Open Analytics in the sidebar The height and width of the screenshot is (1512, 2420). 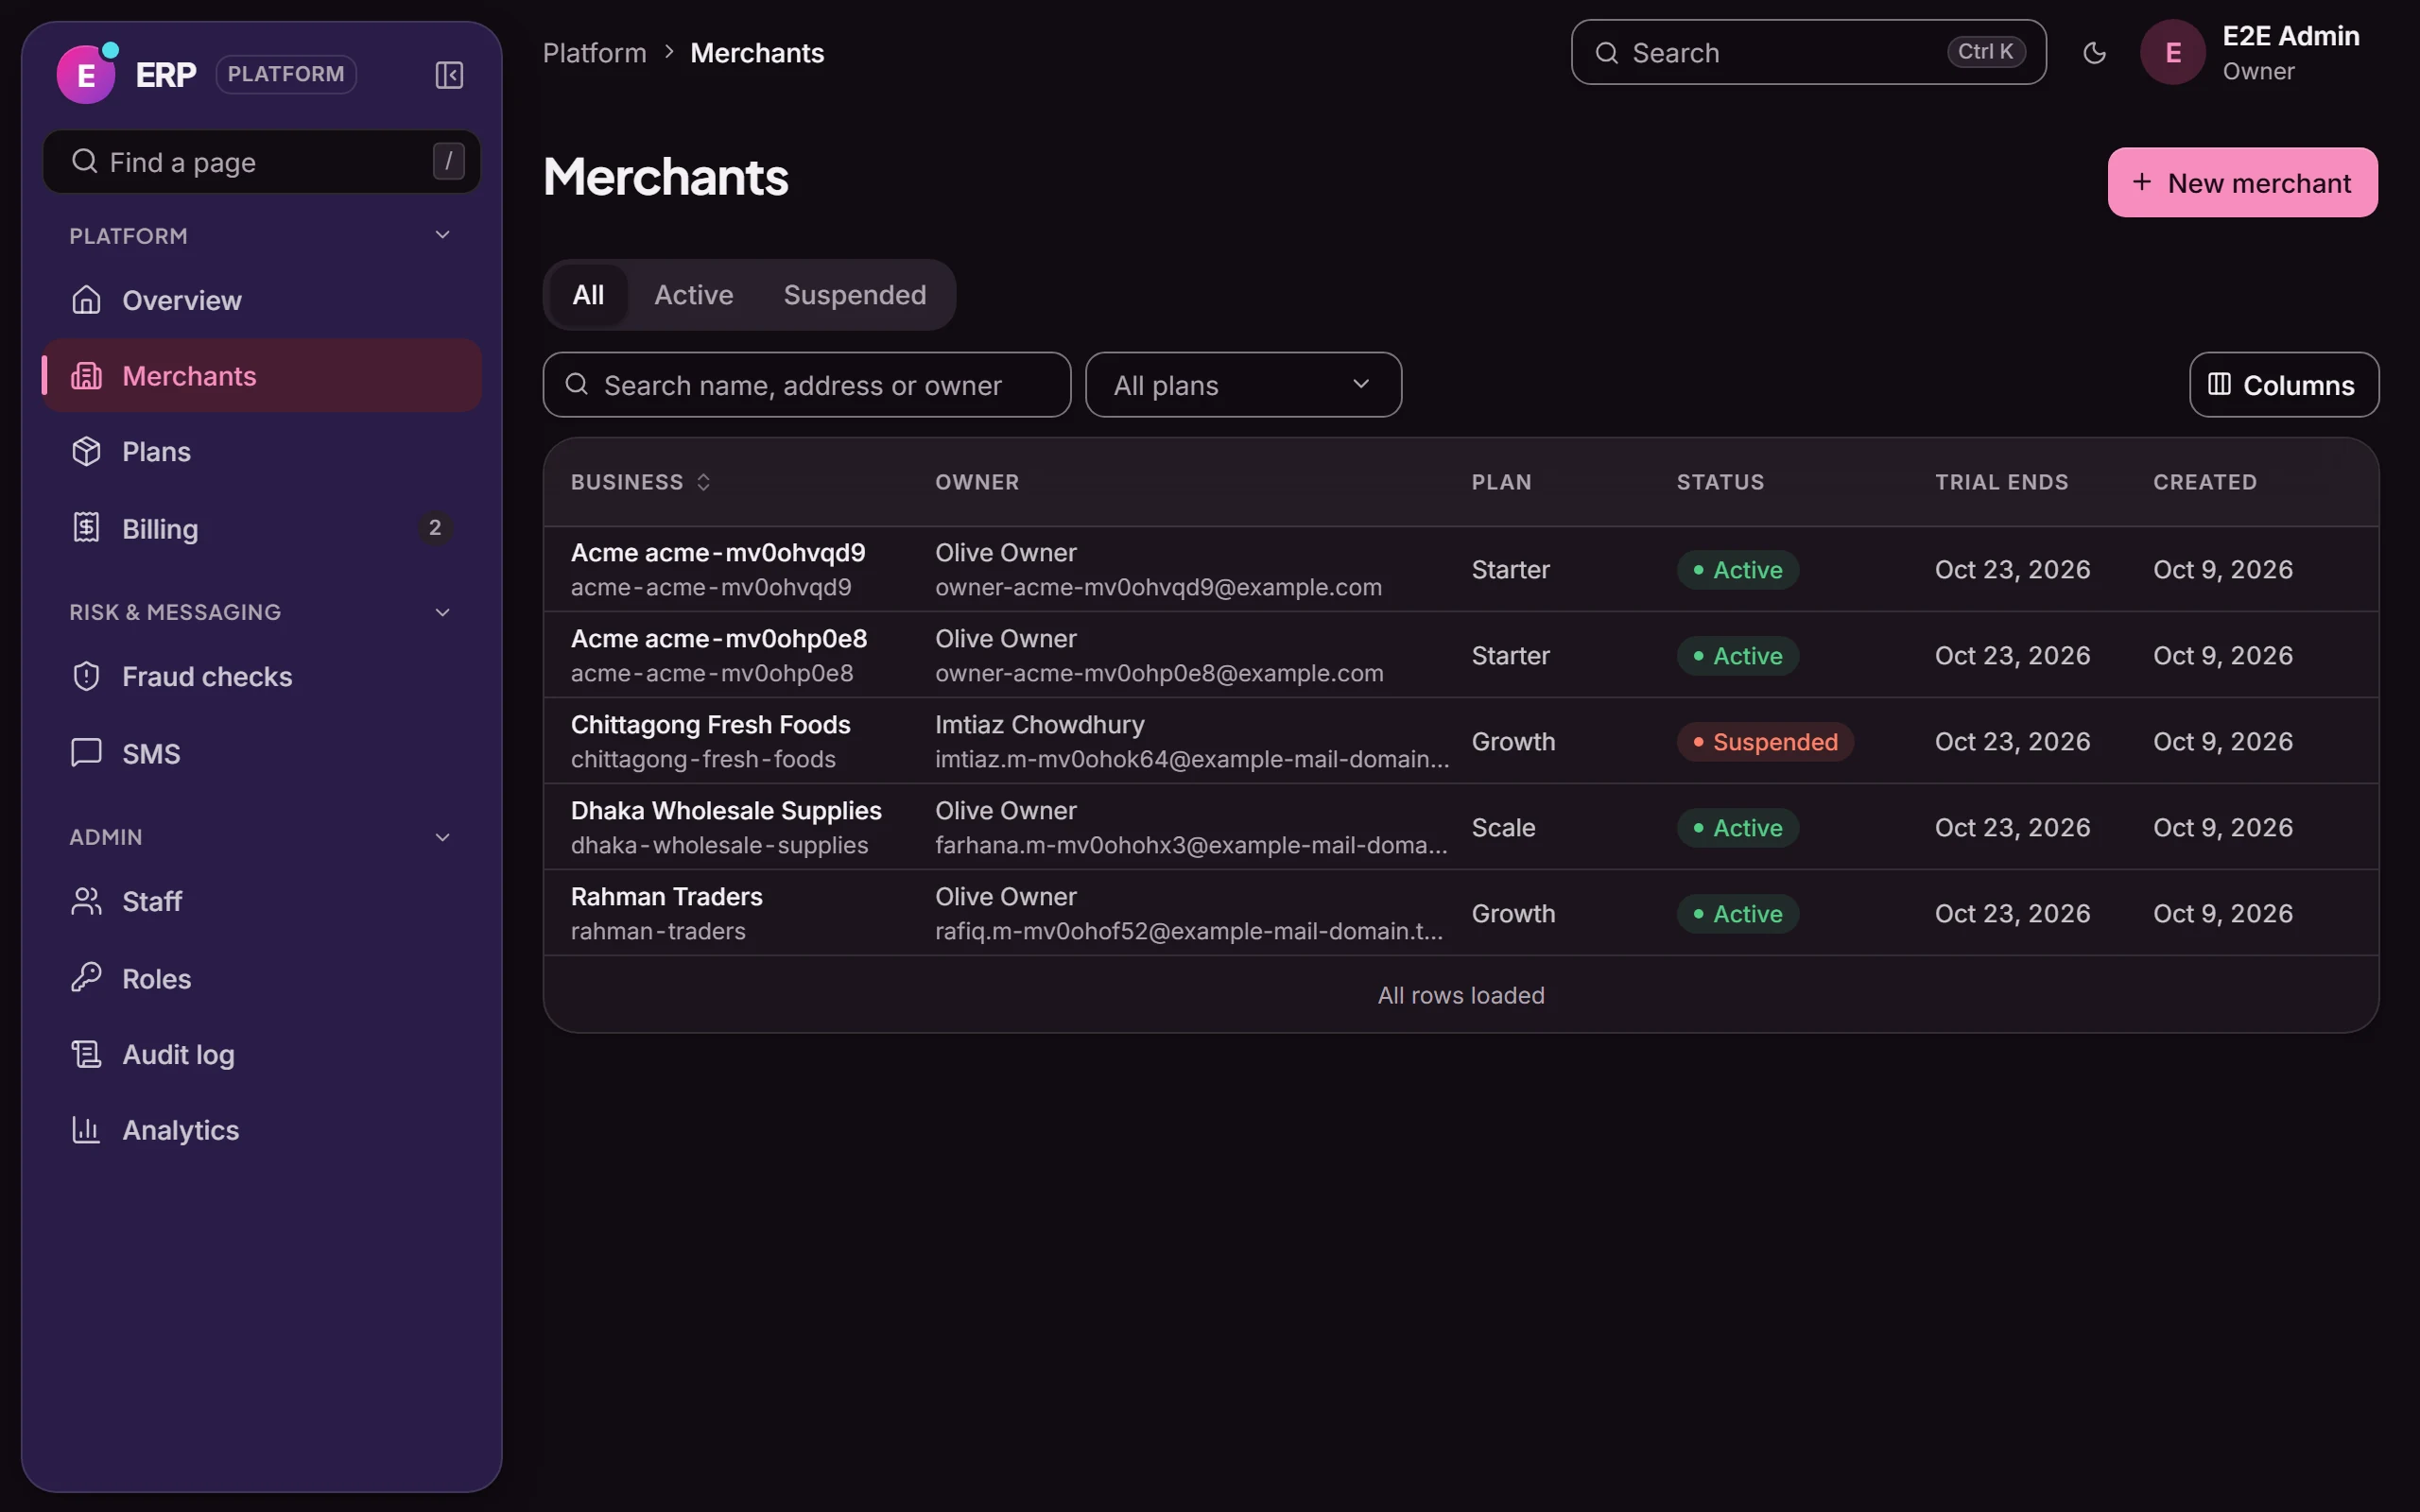tap(262, 1130)
